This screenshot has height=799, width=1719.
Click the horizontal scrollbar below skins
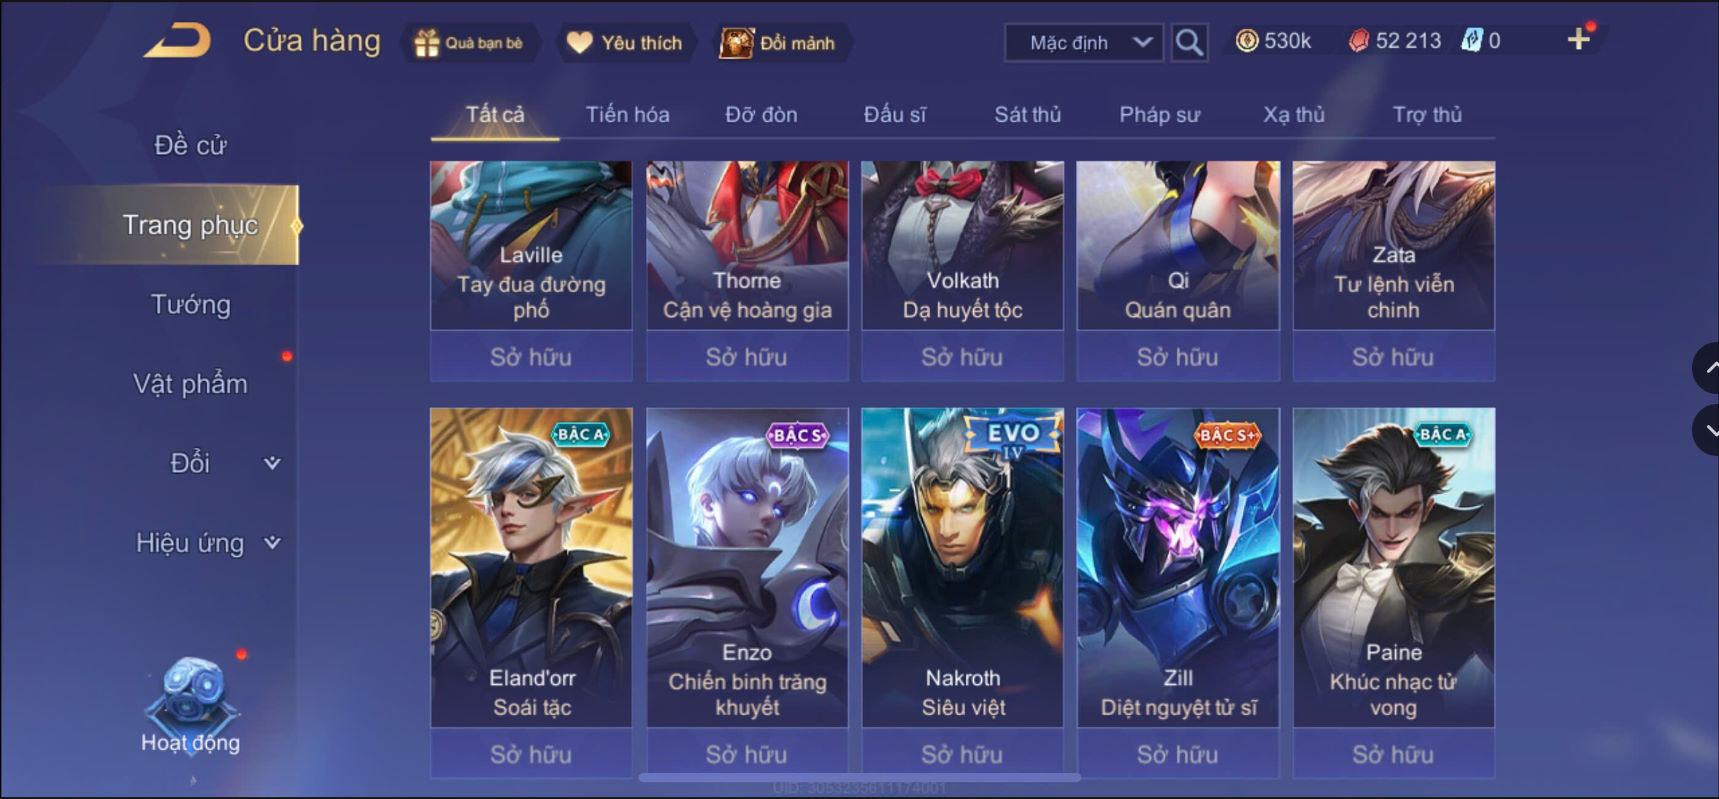[x=859, y=777]
